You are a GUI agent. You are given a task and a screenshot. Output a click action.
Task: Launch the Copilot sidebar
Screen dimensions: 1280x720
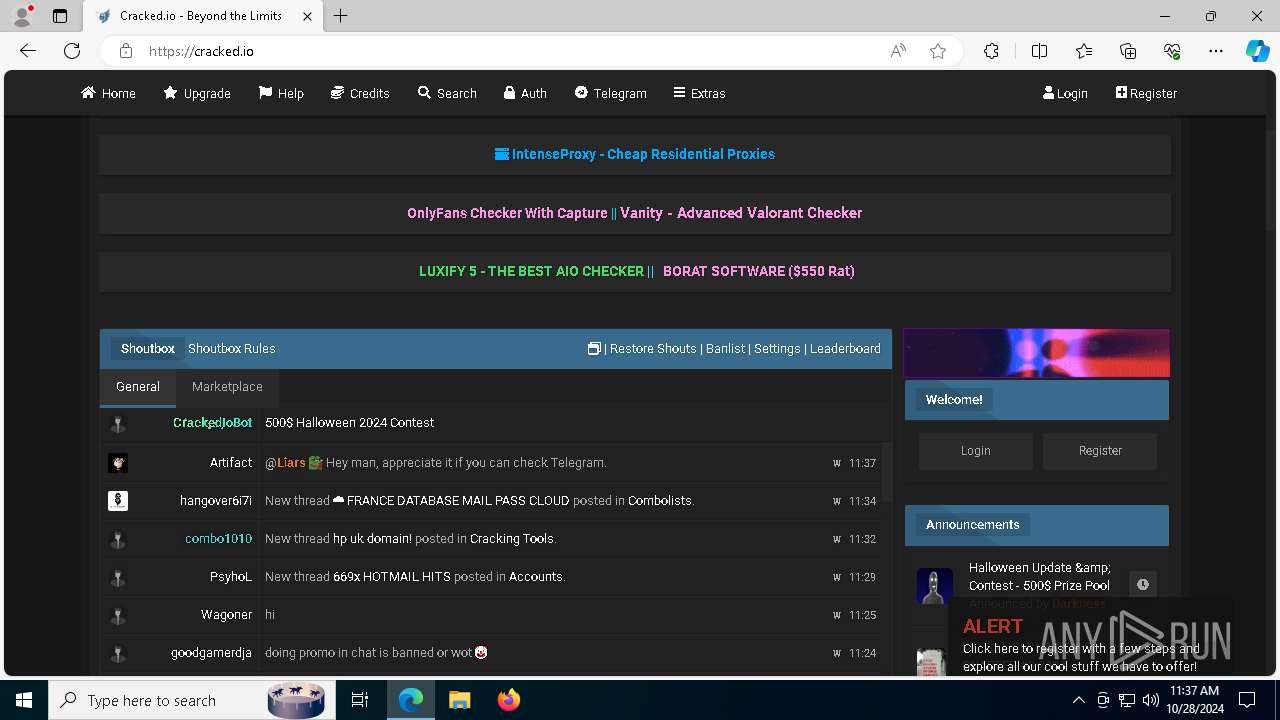coord(1257,51)
